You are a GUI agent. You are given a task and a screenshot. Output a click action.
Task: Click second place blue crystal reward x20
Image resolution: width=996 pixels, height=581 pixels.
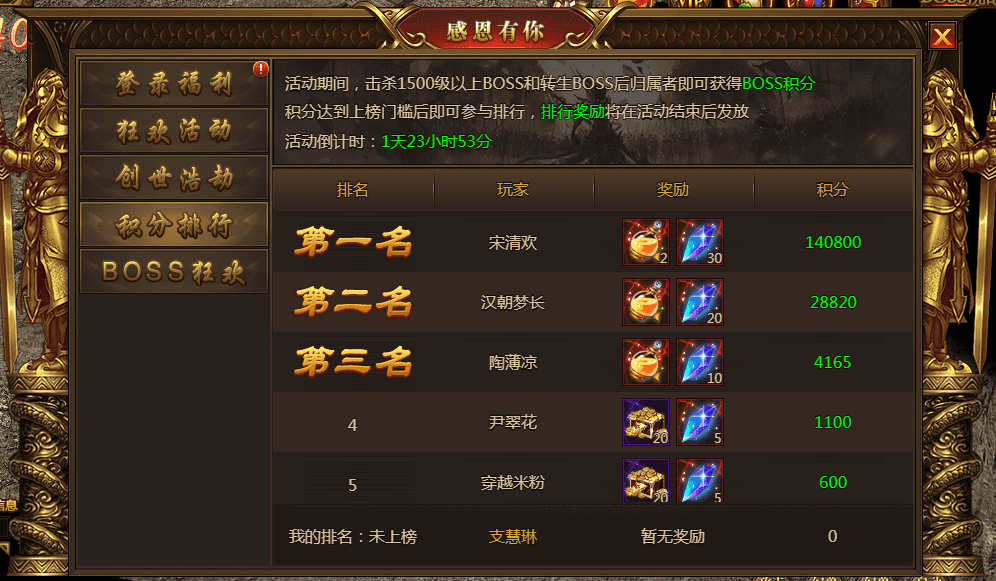pos(700,302)
